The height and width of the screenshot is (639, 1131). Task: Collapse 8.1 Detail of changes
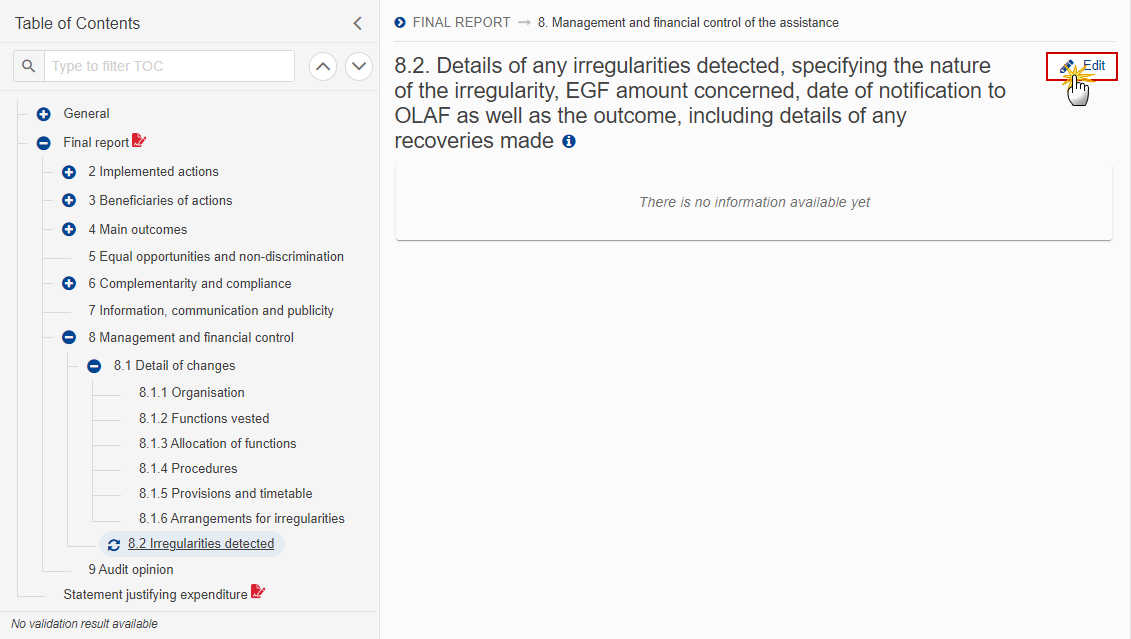[x=94, y=366]
